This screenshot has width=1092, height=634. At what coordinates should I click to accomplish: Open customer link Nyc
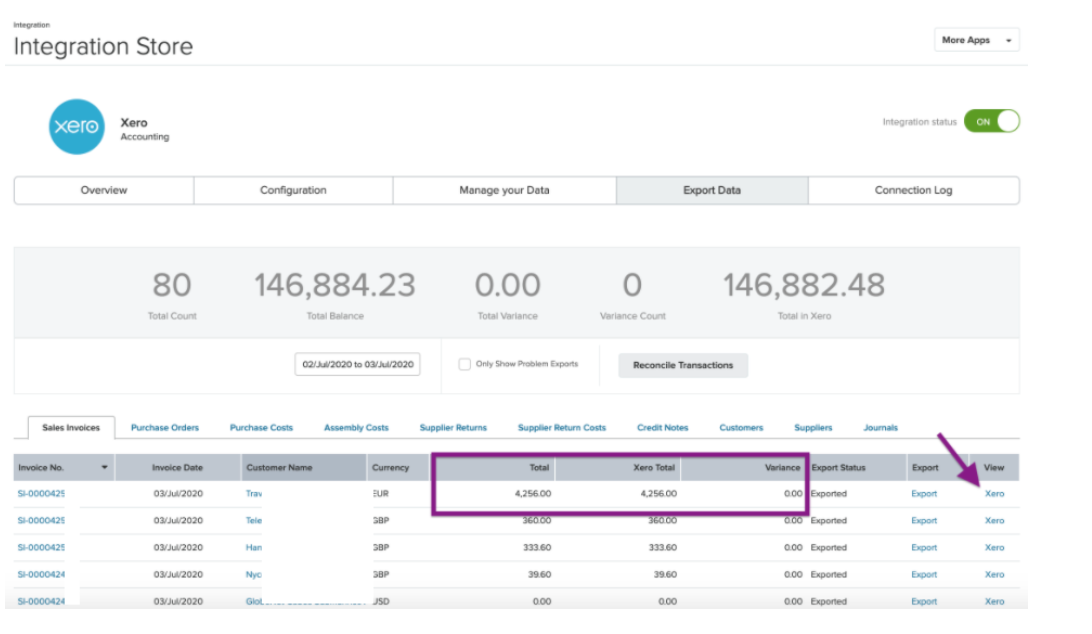(x=254, y=575)
